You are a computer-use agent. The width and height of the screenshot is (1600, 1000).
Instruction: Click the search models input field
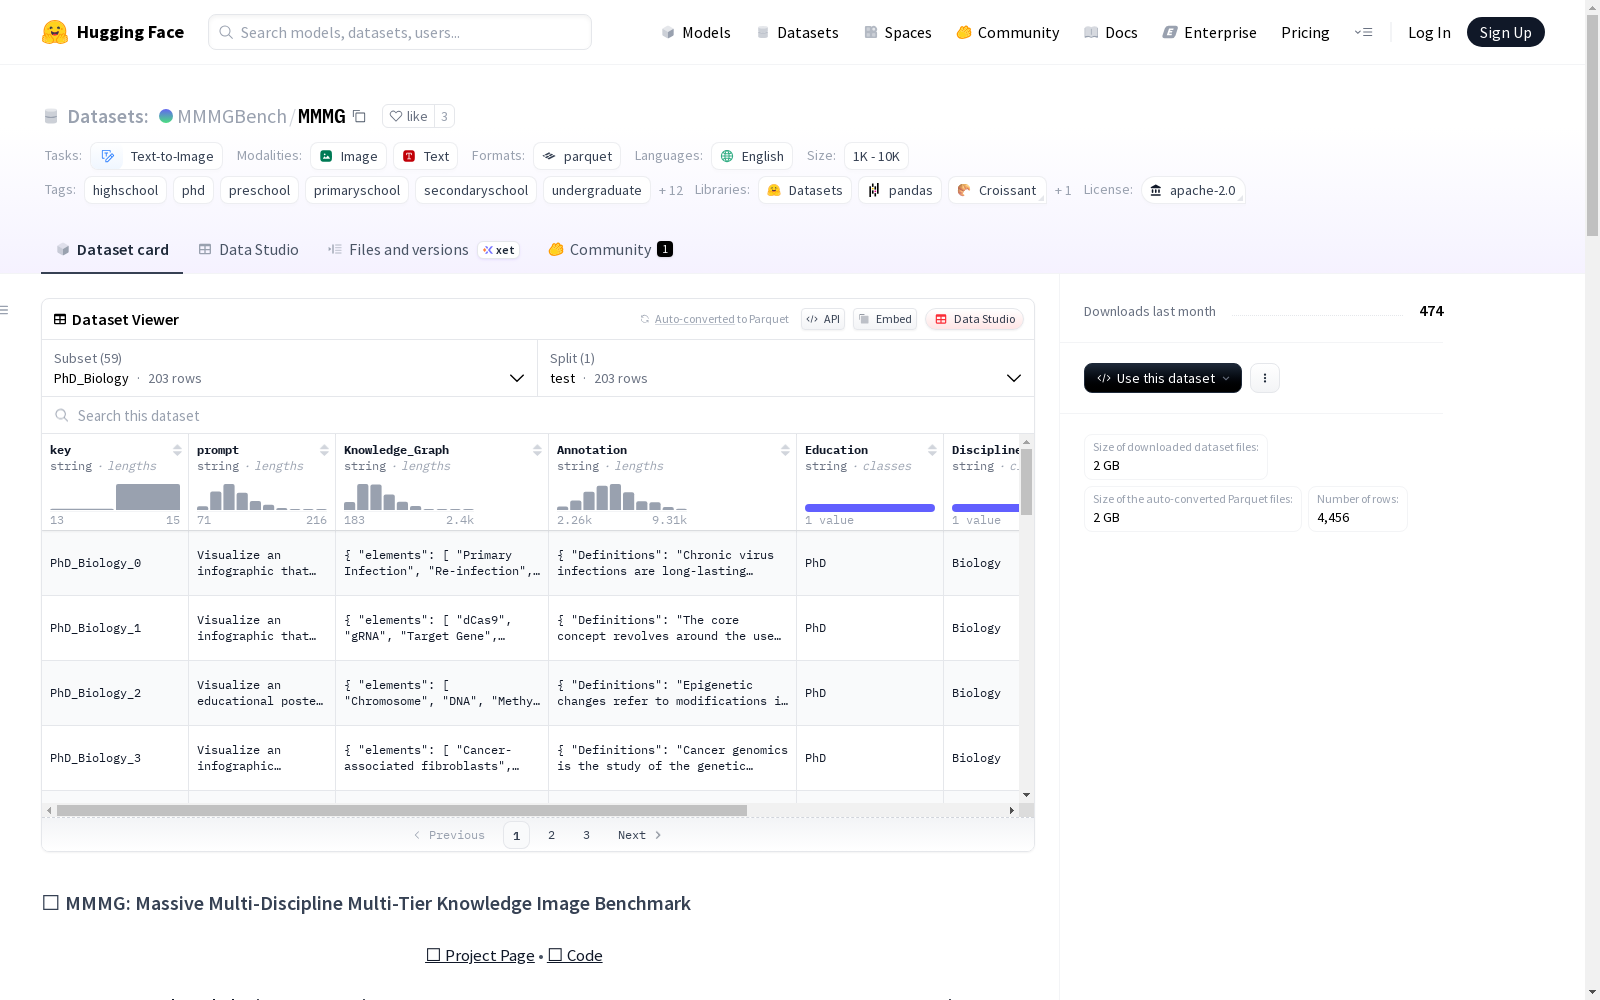point(400,32)
